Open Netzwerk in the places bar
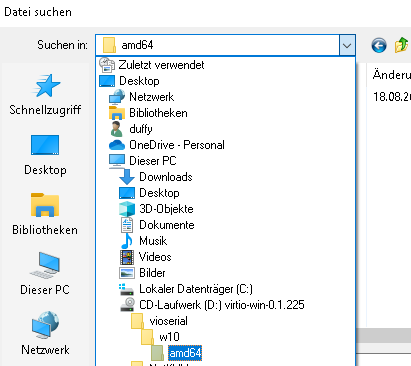The width and height of the screenshot is (411, 366). (x=45, y=333)
